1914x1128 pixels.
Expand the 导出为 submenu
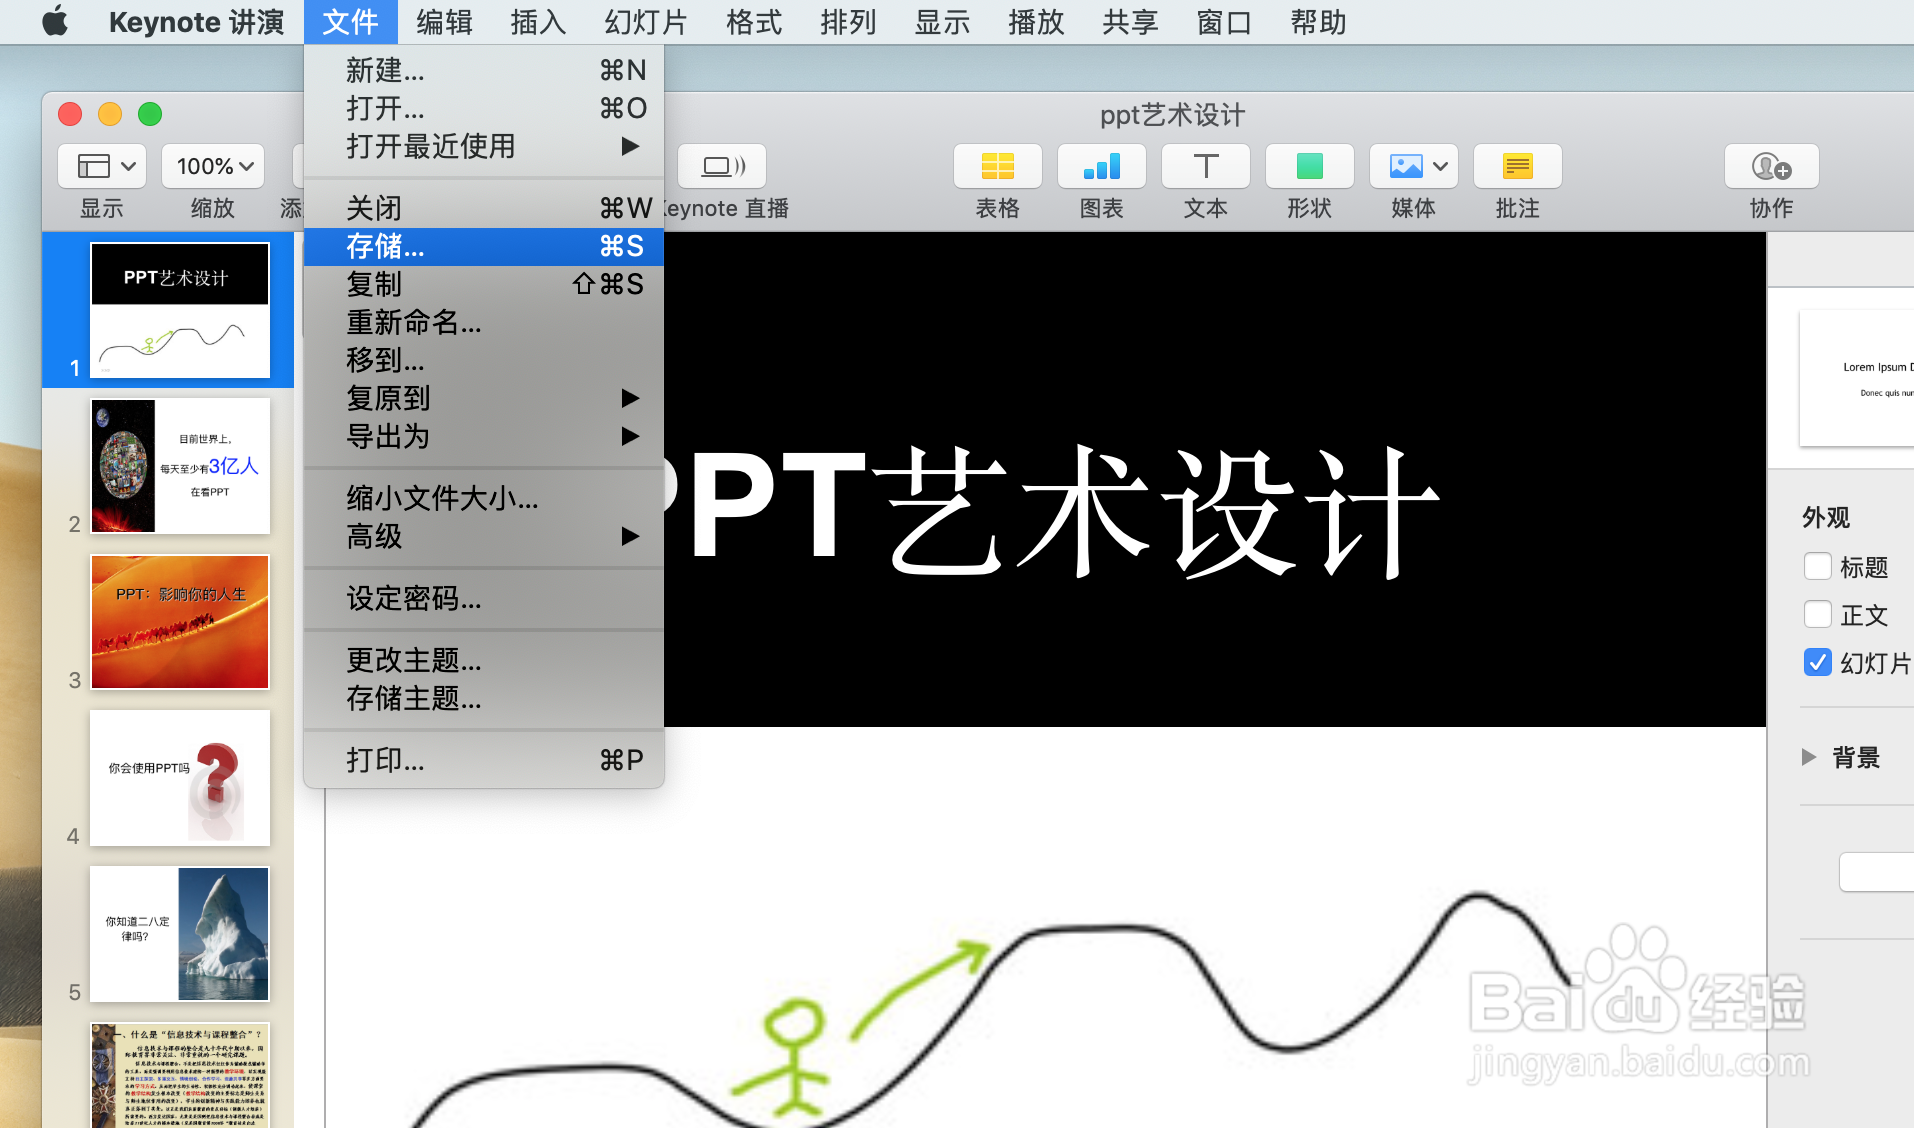click(484, 436)
